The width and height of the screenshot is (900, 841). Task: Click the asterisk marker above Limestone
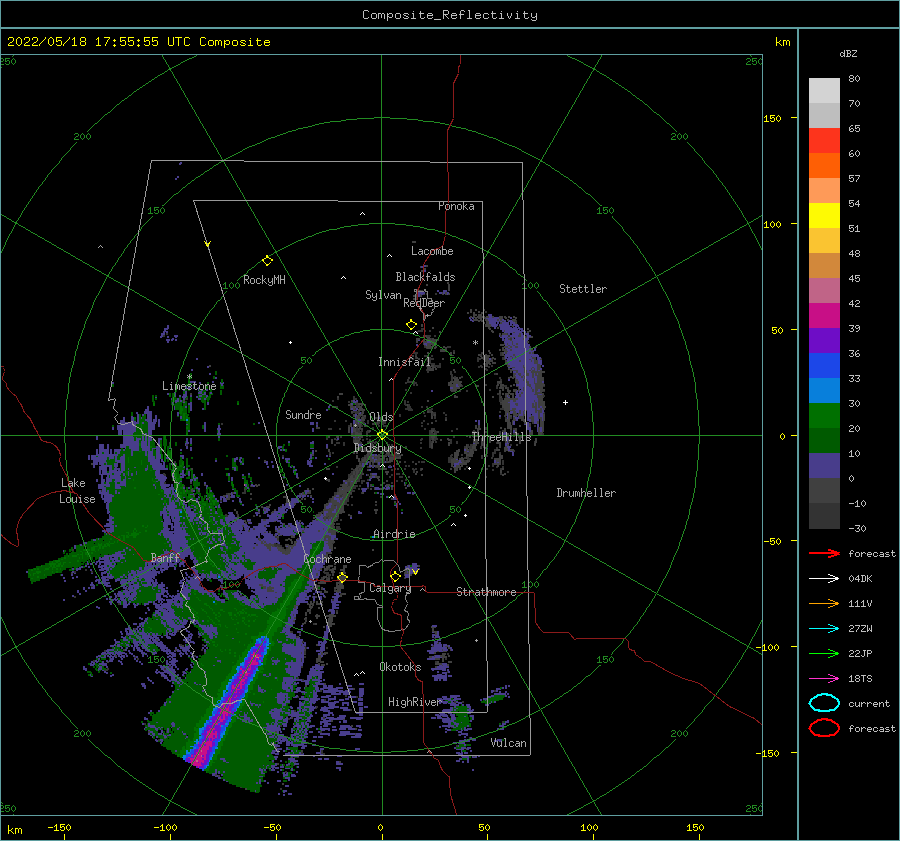click(189, 377)
